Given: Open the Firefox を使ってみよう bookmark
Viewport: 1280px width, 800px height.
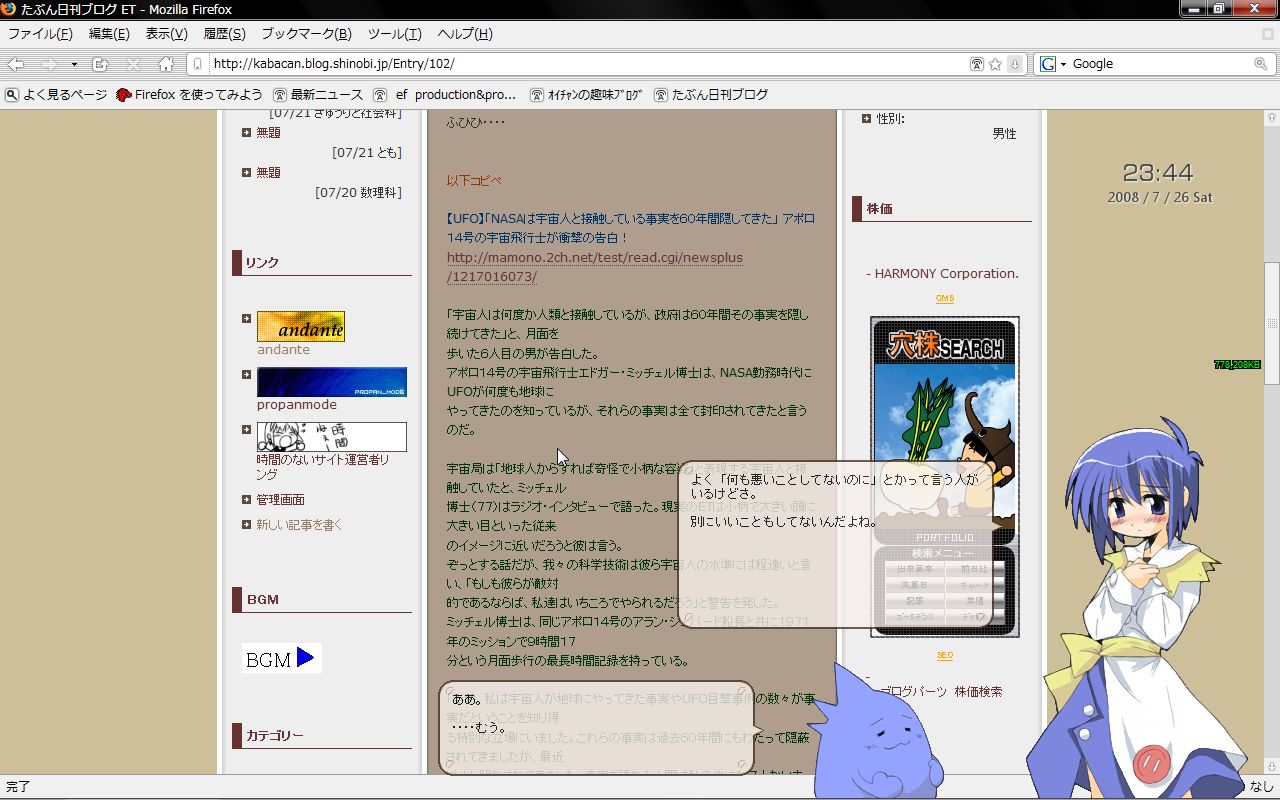Looking at the screenshot, I should point(189,95).
